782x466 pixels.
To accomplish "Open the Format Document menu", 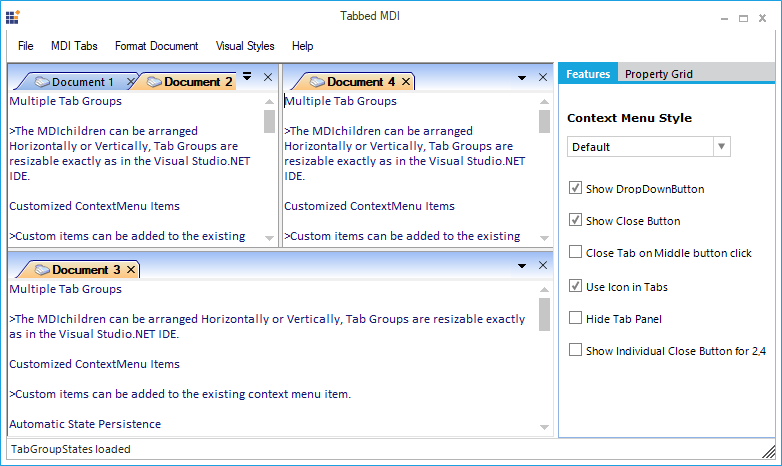I will coord(157,46).
